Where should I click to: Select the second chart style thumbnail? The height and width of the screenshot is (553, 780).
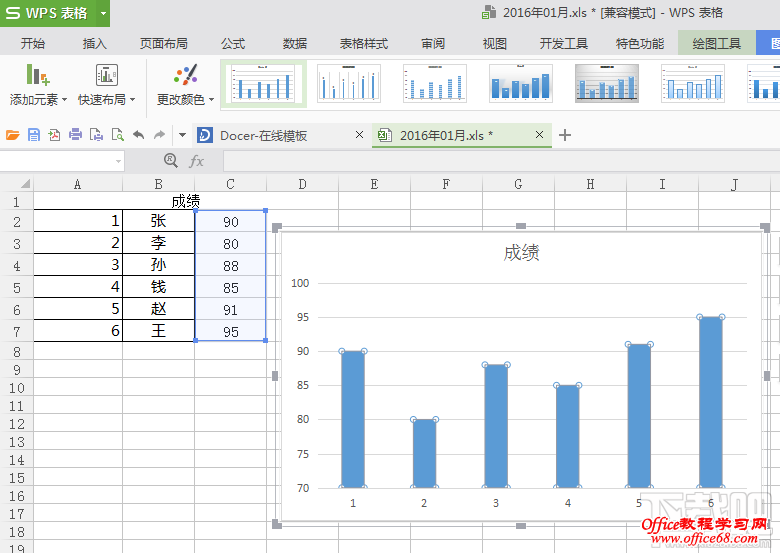(349, 83)
